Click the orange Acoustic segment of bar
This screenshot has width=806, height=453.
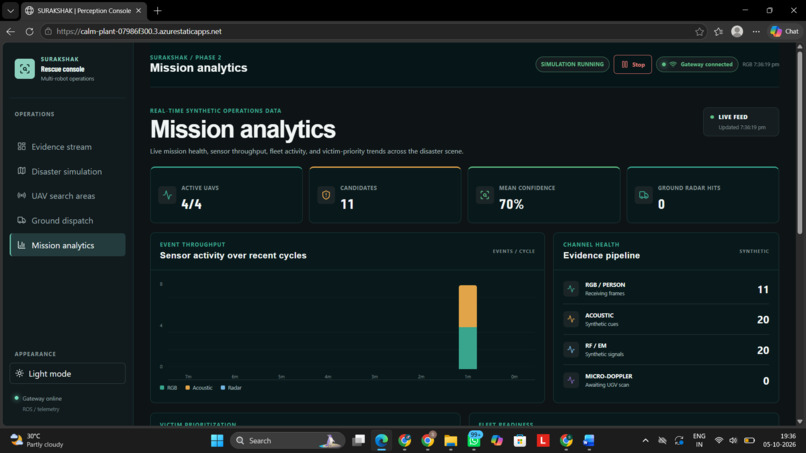point(468,306)
